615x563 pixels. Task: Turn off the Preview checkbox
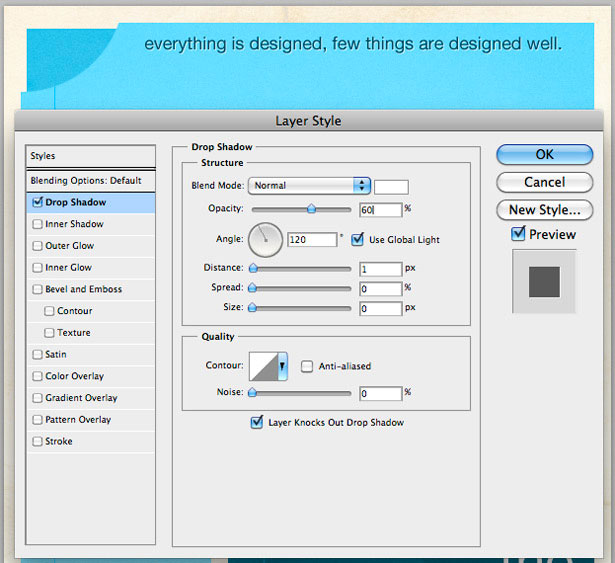coord(518,234)
